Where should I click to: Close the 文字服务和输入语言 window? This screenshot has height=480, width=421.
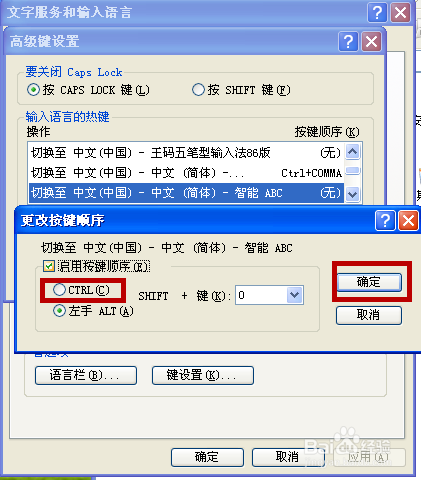pyautogui.click(x=400, y=13)
